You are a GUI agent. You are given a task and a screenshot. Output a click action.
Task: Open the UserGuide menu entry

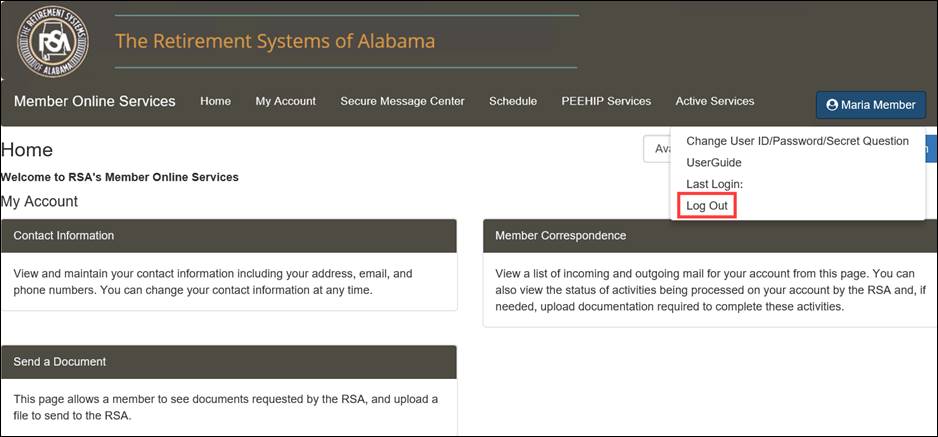click(714, 163)
